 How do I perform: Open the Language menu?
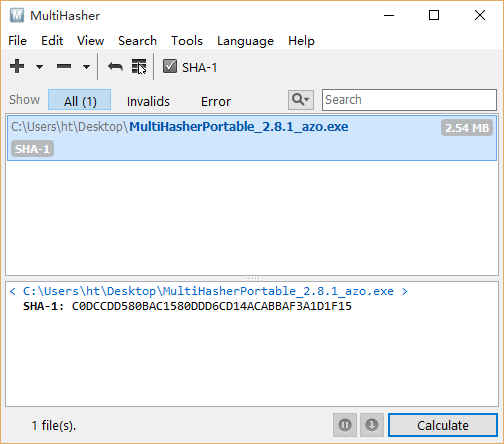click(x=245, y=41)
